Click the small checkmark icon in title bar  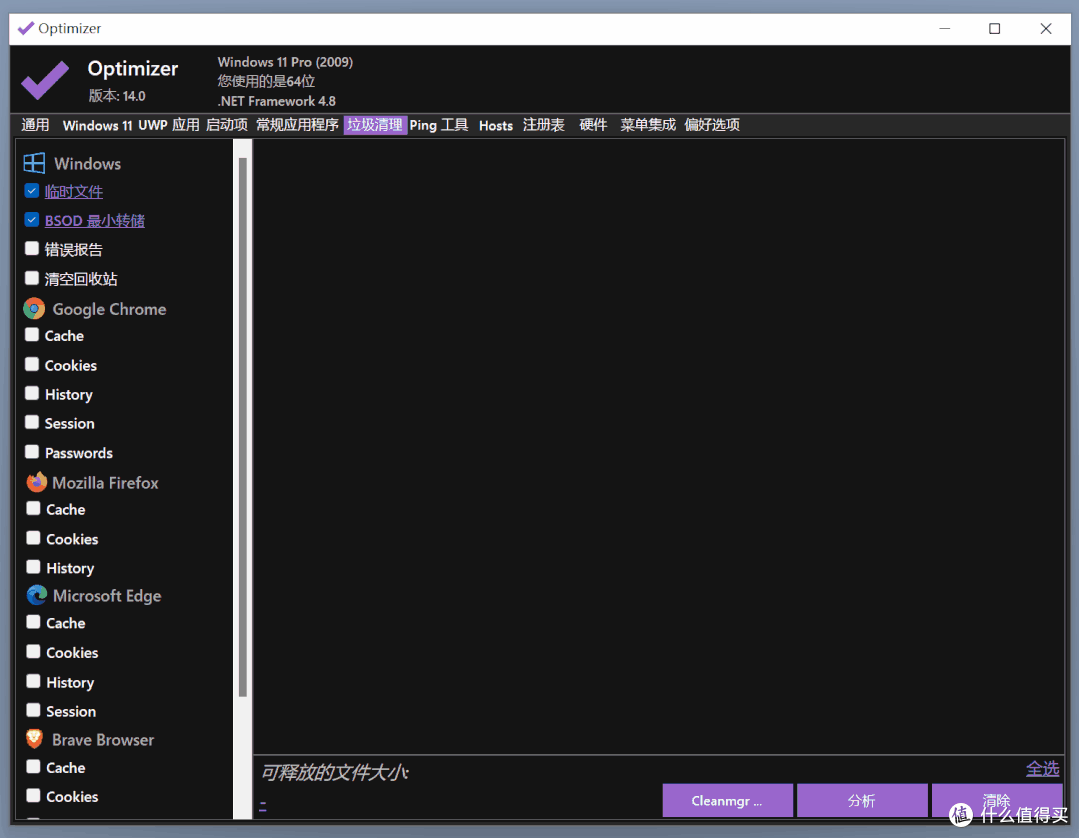click(25, 28)
